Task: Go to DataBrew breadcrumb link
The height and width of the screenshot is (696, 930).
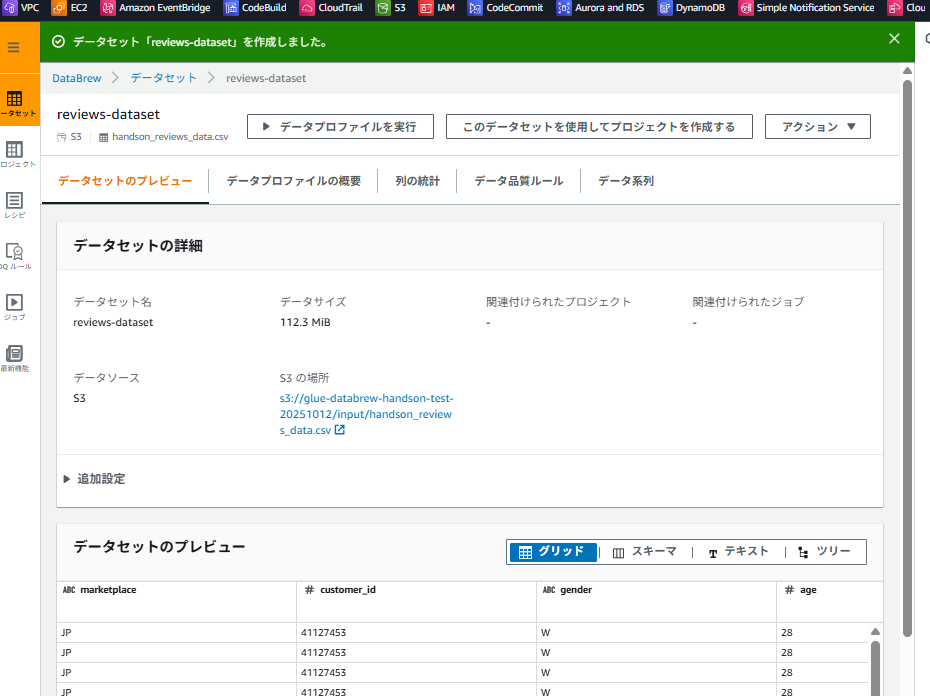Action: (x=77, y=78)
